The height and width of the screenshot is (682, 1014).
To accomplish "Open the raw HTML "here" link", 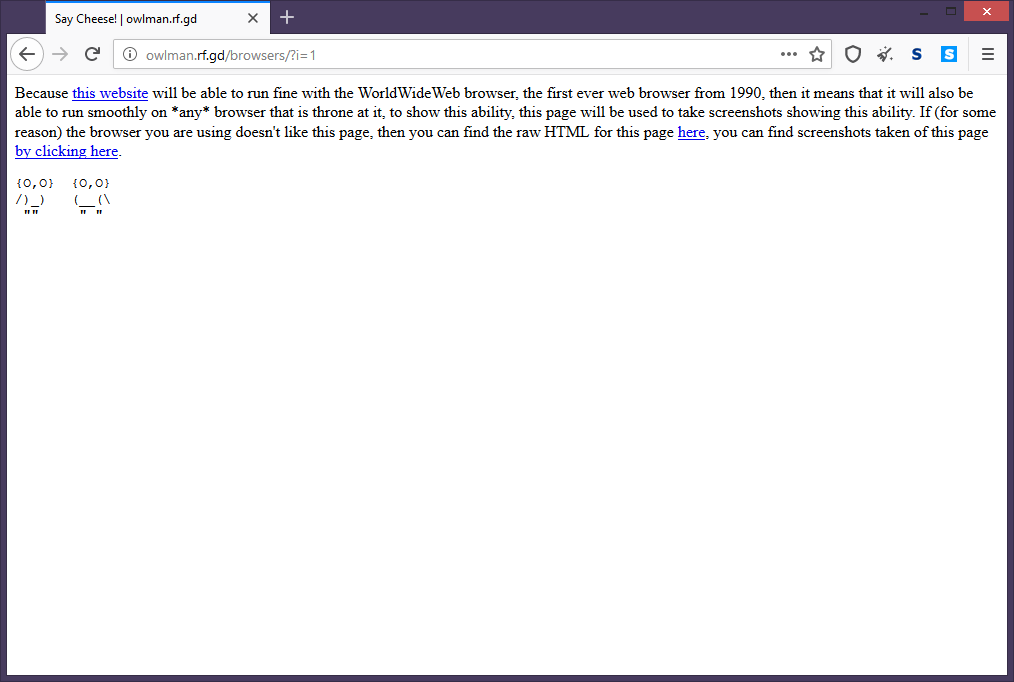I will coord(691,133).
